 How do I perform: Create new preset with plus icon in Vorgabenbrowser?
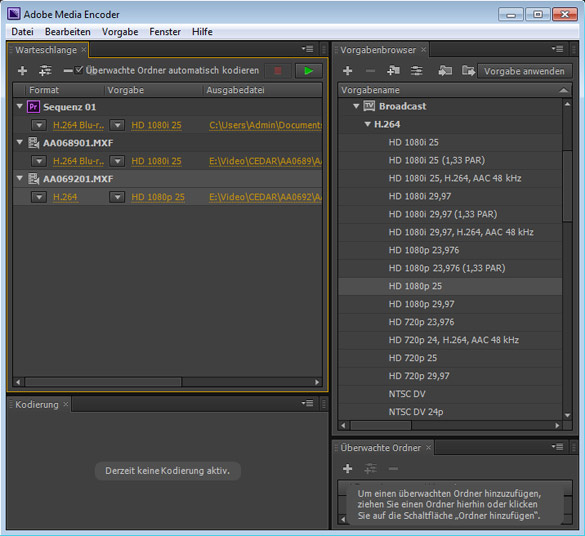pyautogui.click(x=347, y=70)
